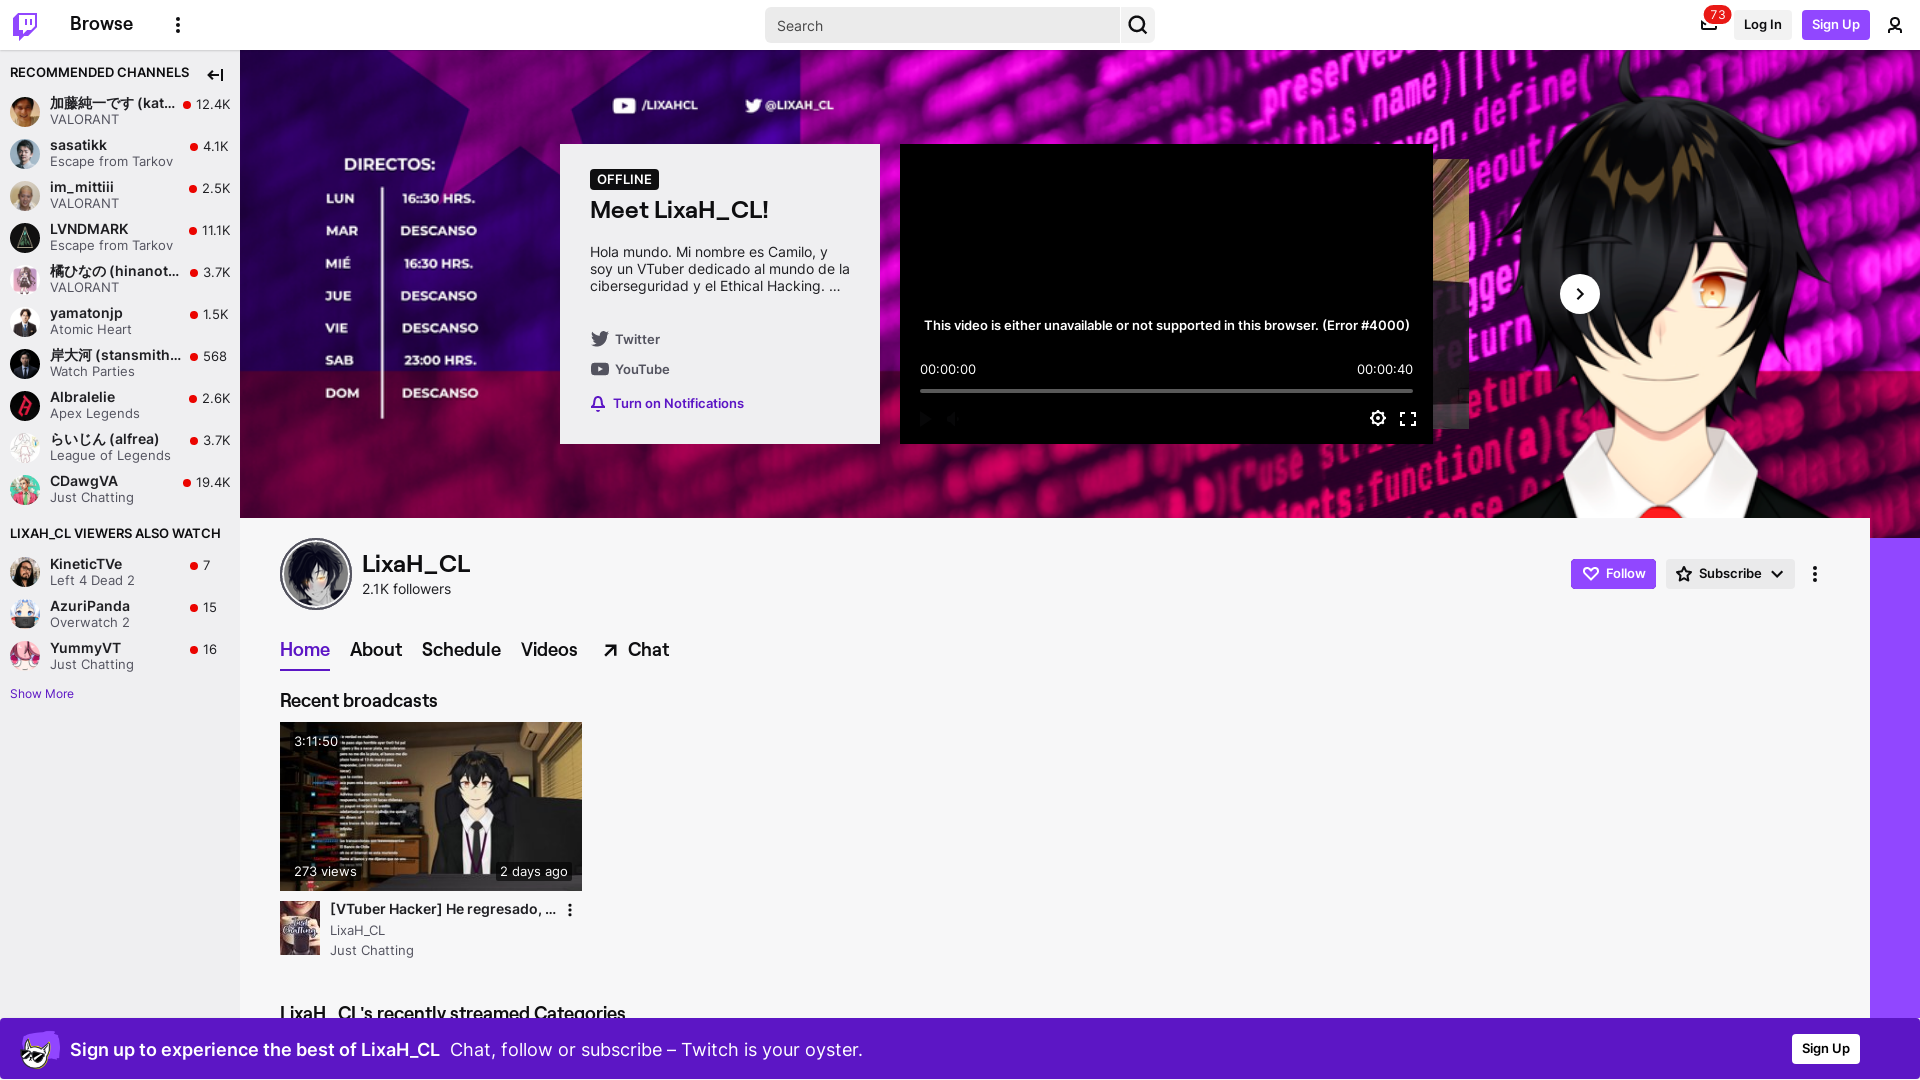Open the three-dot menu beside Browse

[178, 25]
